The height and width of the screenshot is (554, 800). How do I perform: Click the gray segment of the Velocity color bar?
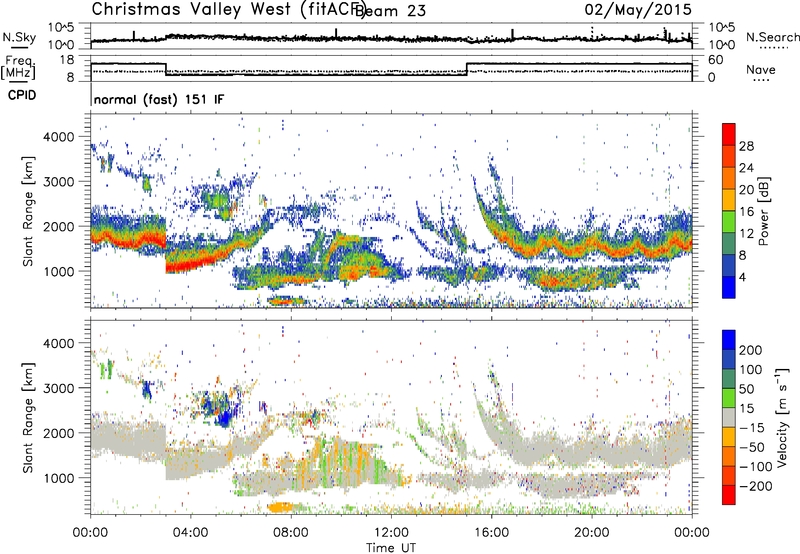[729, 417]
